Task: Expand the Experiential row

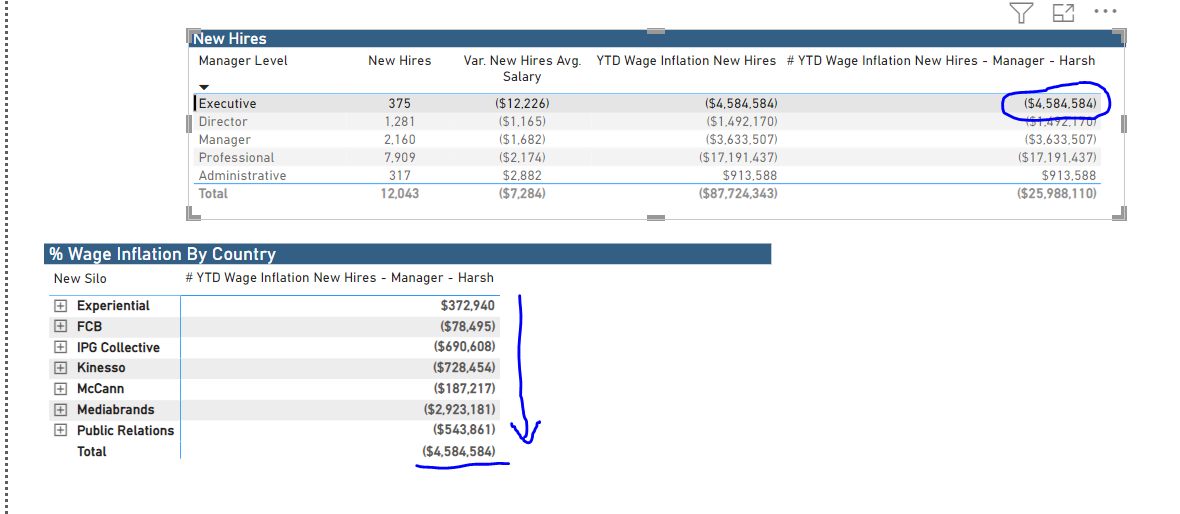Action: [x=61, y=306]
